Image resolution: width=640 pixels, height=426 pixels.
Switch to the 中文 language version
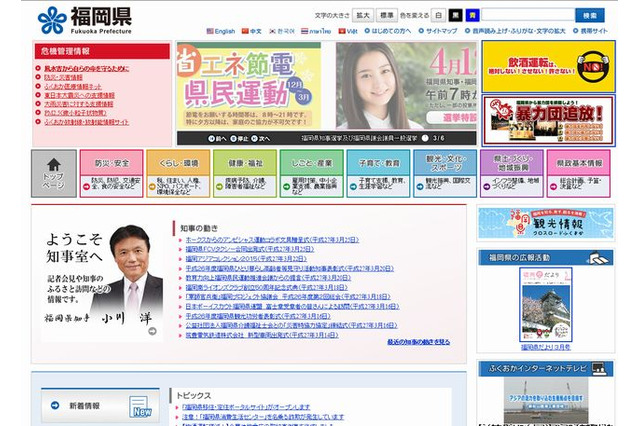click(x=251, y=31)
